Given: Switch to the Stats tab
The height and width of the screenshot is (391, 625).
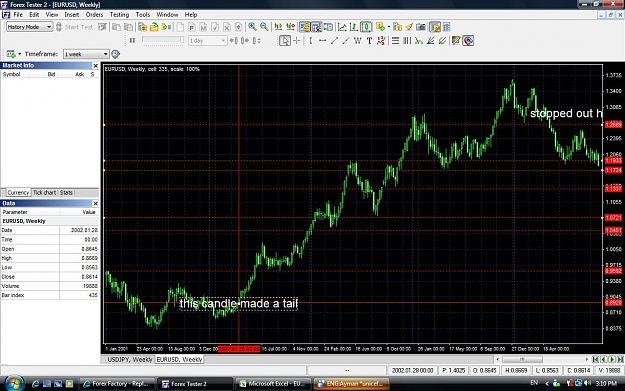Looking at the screenshot, I should coord(66,193).
